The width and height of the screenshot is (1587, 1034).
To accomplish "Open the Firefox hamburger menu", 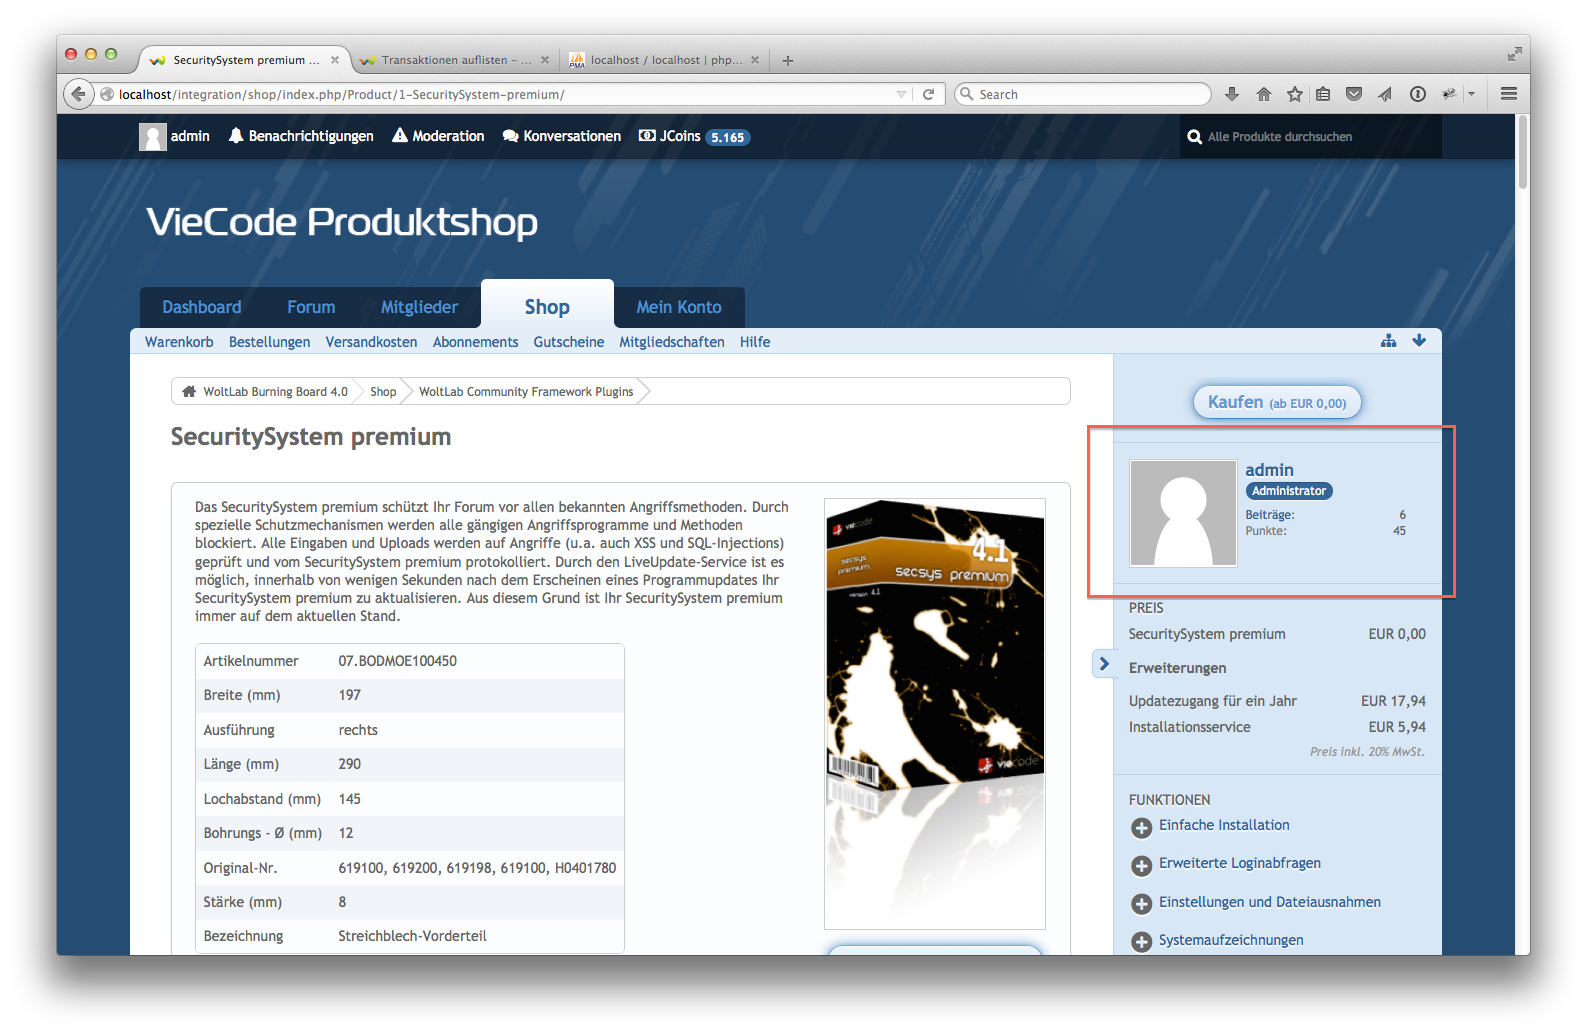I will tap(1509, 94).
